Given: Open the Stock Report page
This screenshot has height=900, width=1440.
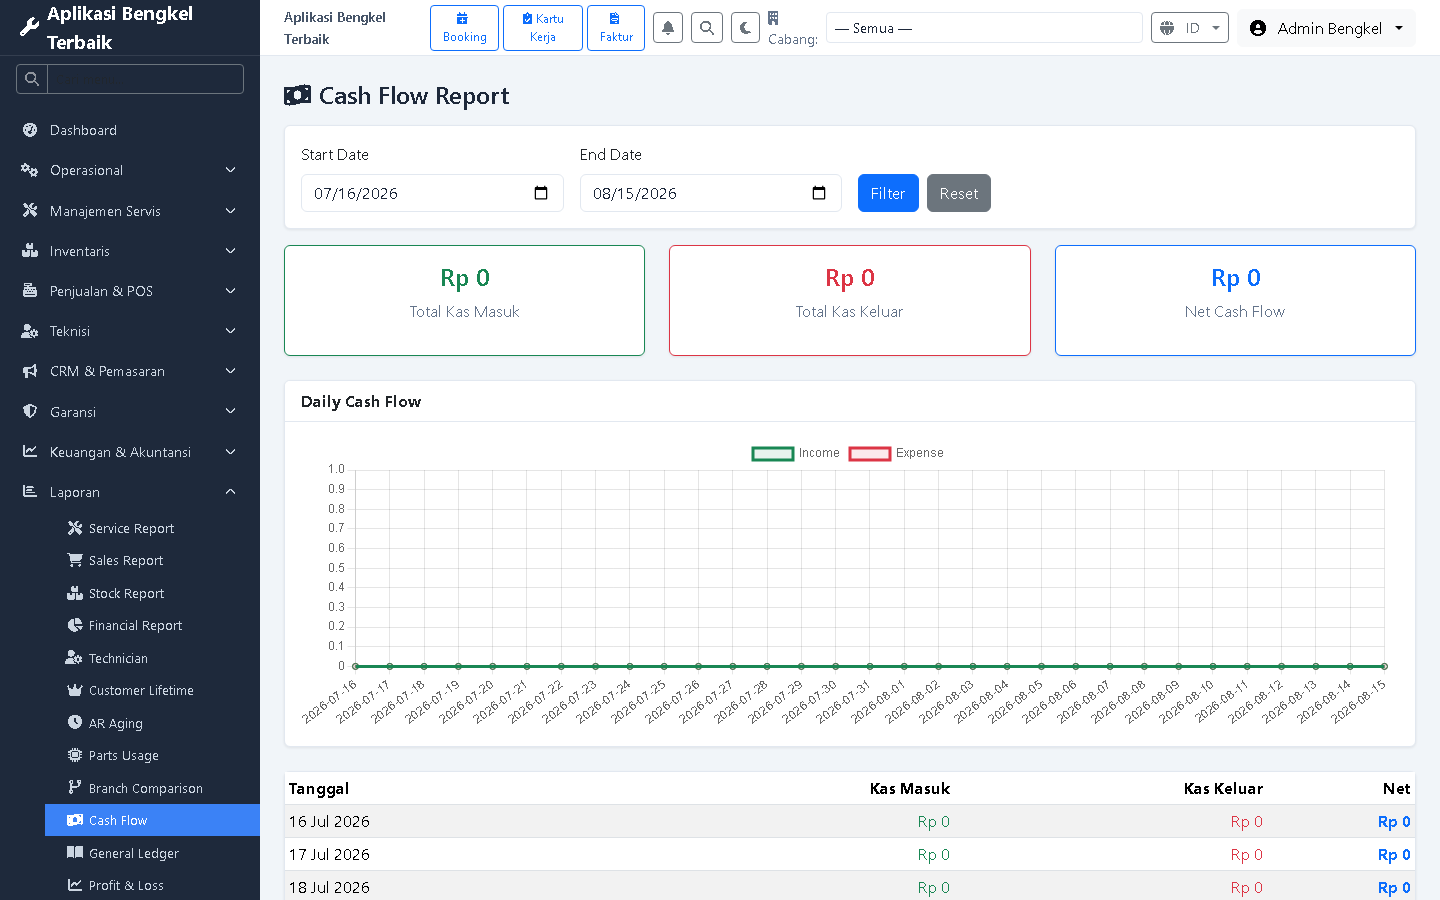Looking at the screenshot, I should click(x=152, y=593).
